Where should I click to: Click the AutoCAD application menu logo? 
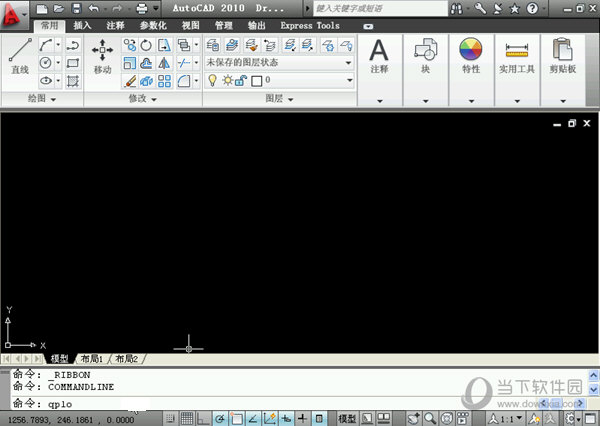14,13
